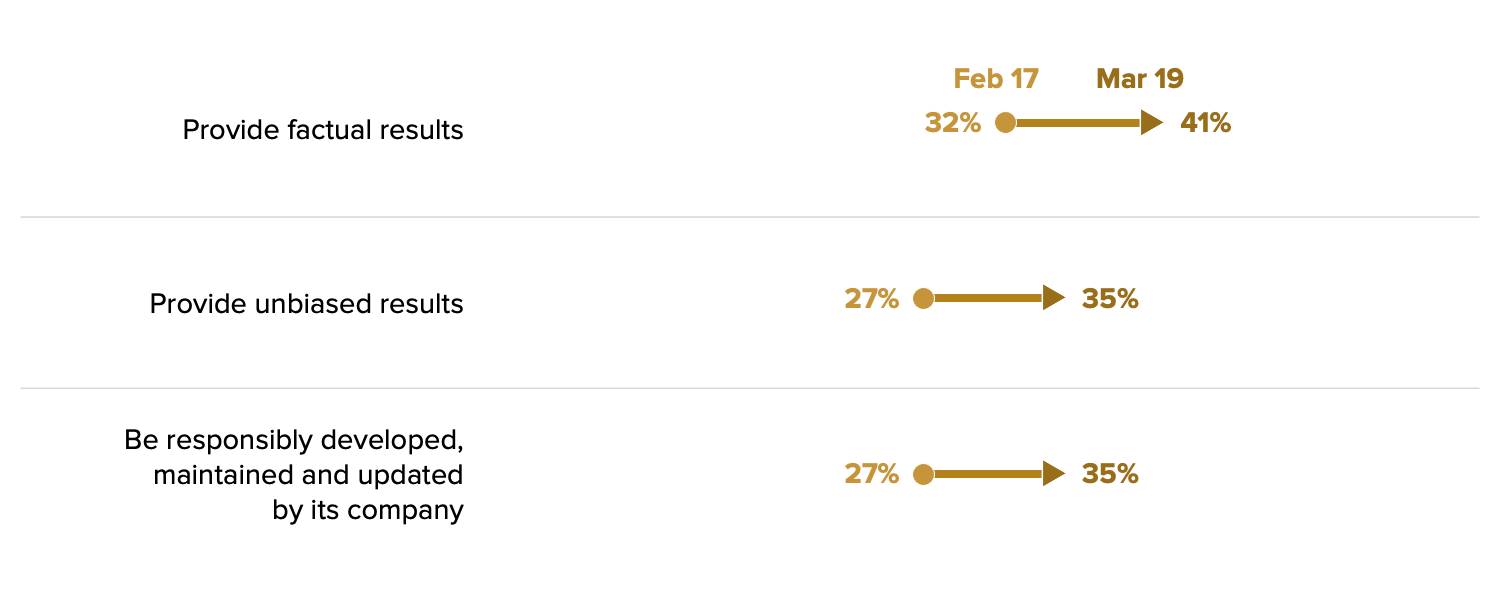Select the 32% dot for factual results
The height and width of the screenshot is (600, 1500).
pyautogui.click(x=1006, y=123)
